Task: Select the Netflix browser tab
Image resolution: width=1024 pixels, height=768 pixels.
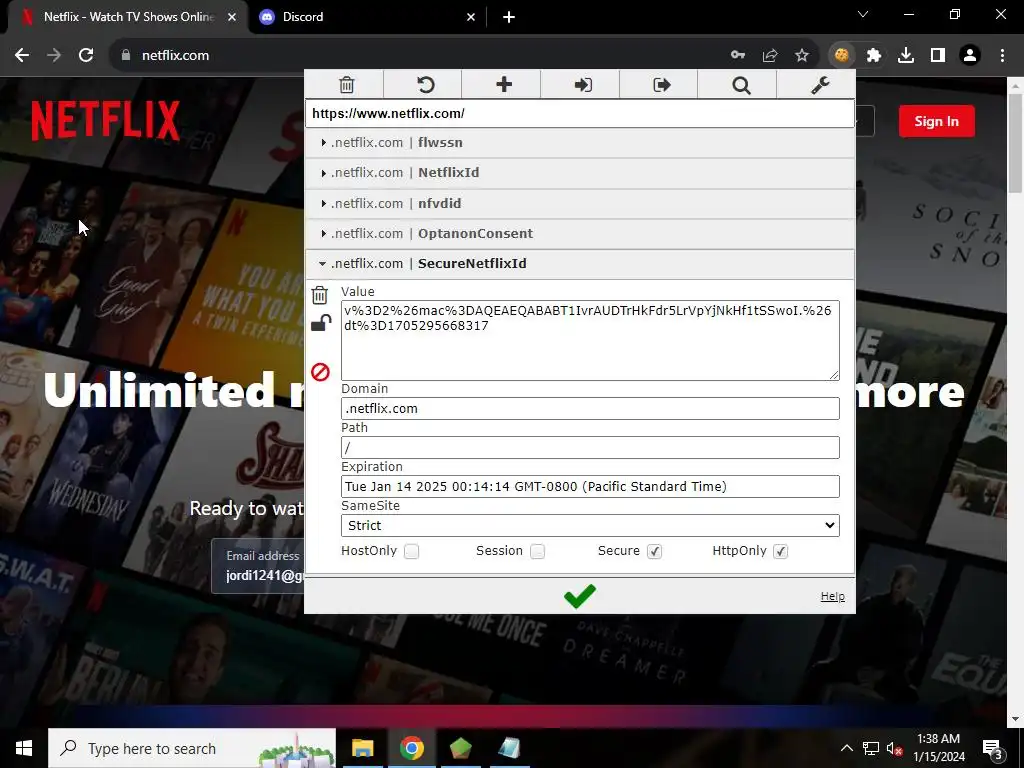Action: click(x=127, y=17)
